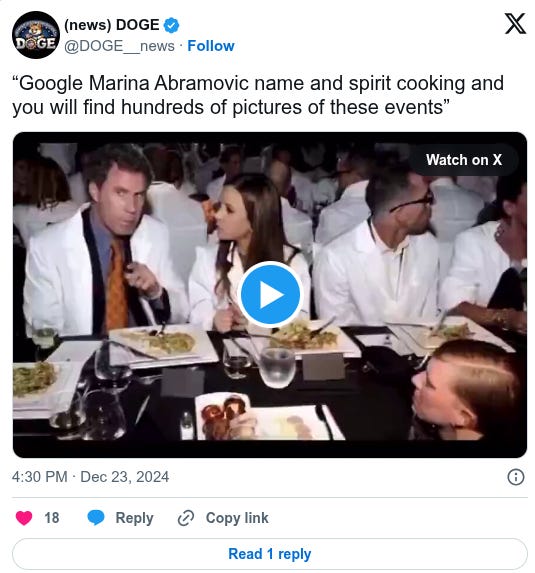The image size is (535, 573).
Task: Click the Copy link text
Action: coord(237,518)
